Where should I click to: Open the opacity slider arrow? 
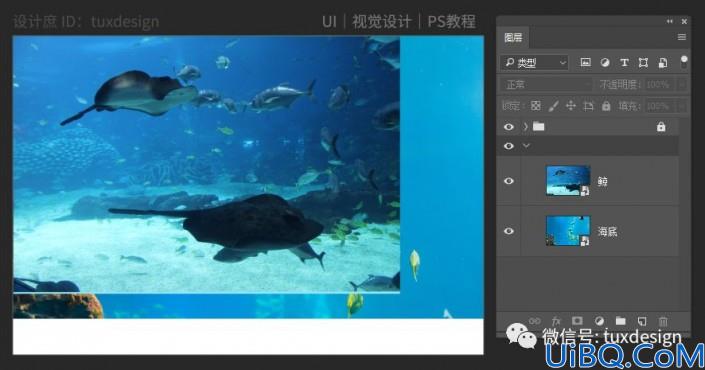pos(682,85)
